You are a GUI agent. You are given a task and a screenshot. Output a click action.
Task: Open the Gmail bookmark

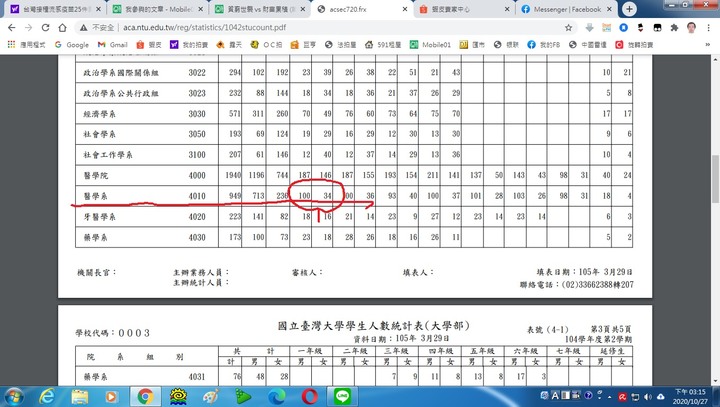[x=112, y=45]
